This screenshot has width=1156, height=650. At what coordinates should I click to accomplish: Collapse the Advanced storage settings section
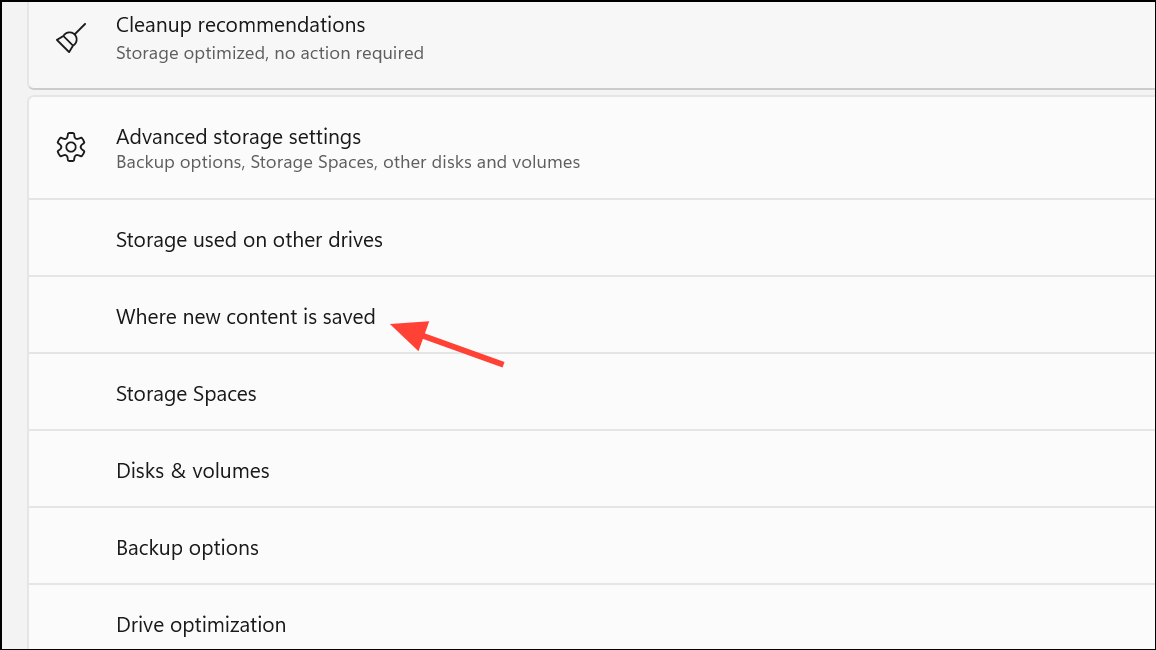(x=592, y=147)
